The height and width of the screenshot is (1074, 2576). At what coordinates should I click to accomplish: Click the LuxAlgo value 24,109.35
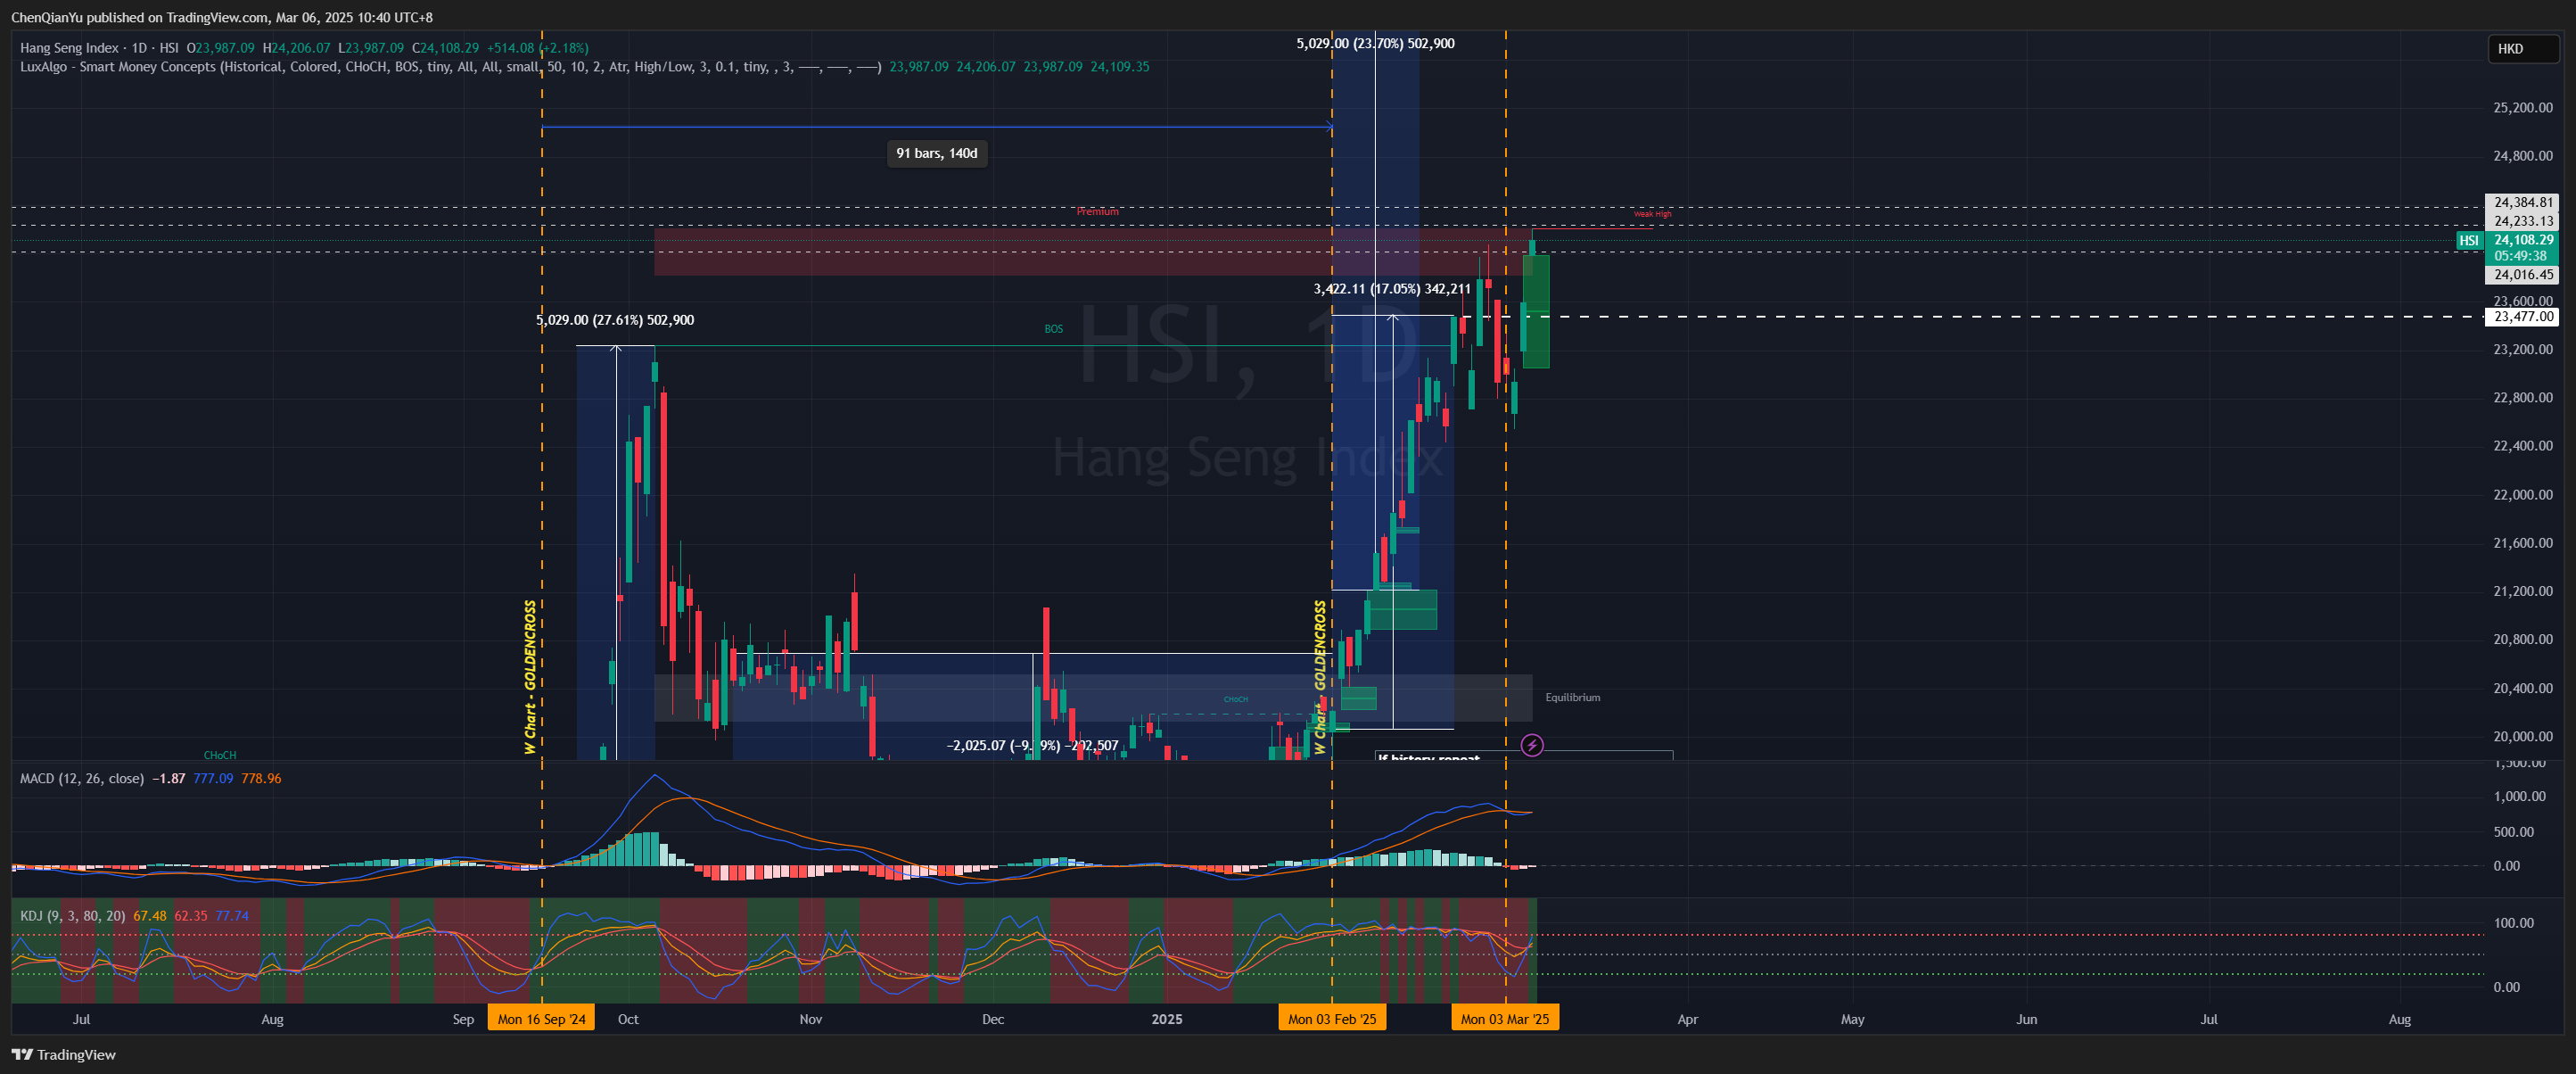(x=1120, y=67)
